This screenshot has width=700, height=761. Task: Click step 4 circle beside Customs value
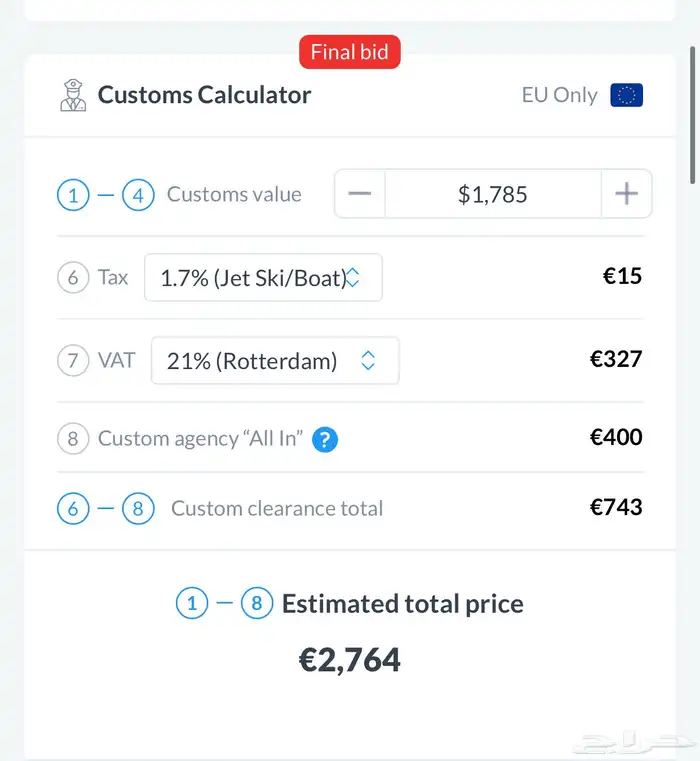coord(138,194)
